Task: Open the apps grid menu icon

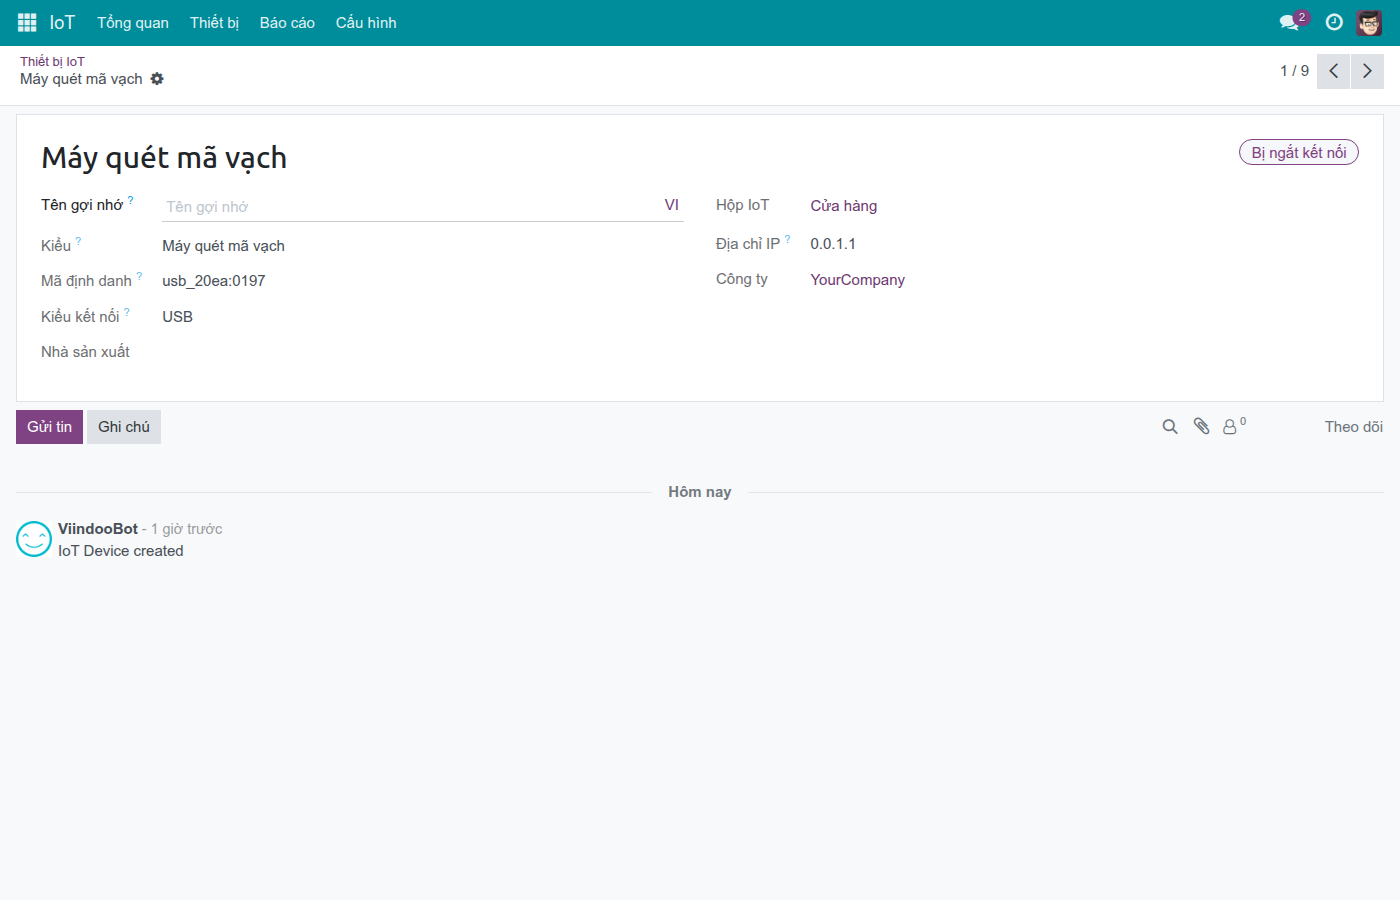Action: pyautogui.click(x=27, y=22)
